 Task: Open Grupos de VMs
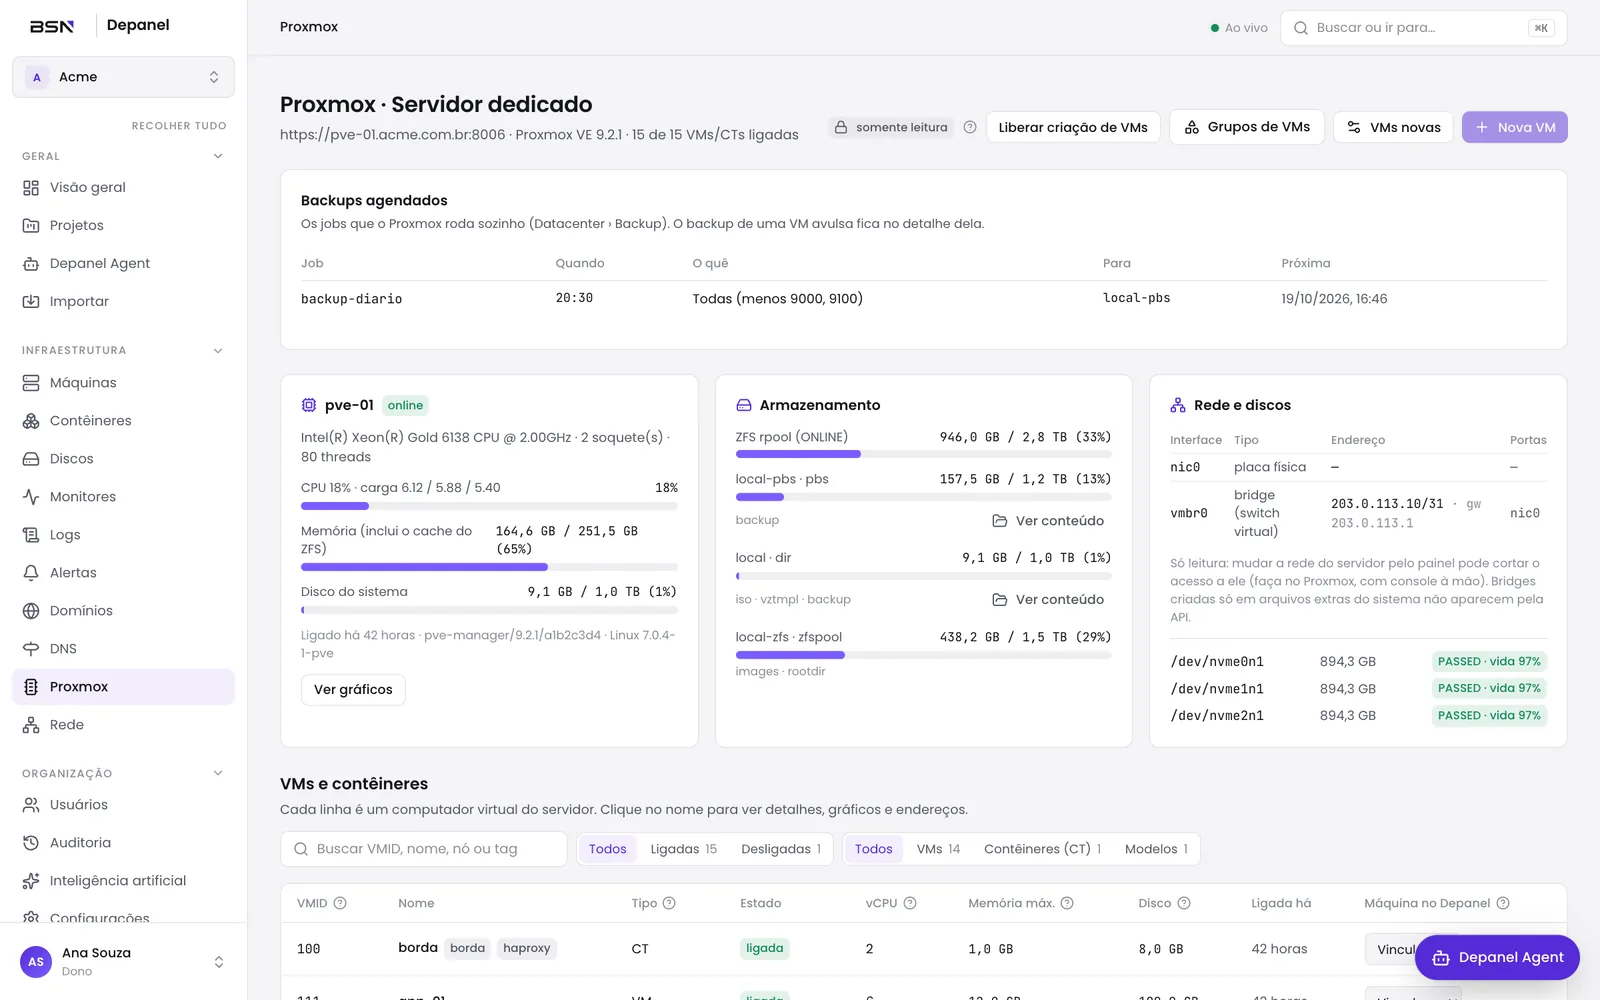point(1247,127)
